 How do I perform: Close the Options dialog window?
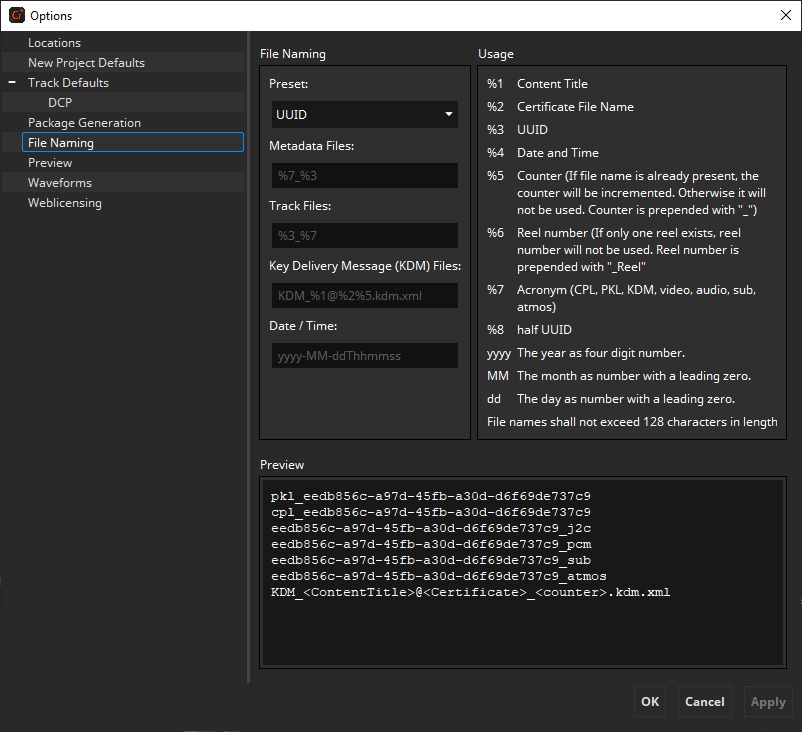pyautogui.click(x=785, y=15)
